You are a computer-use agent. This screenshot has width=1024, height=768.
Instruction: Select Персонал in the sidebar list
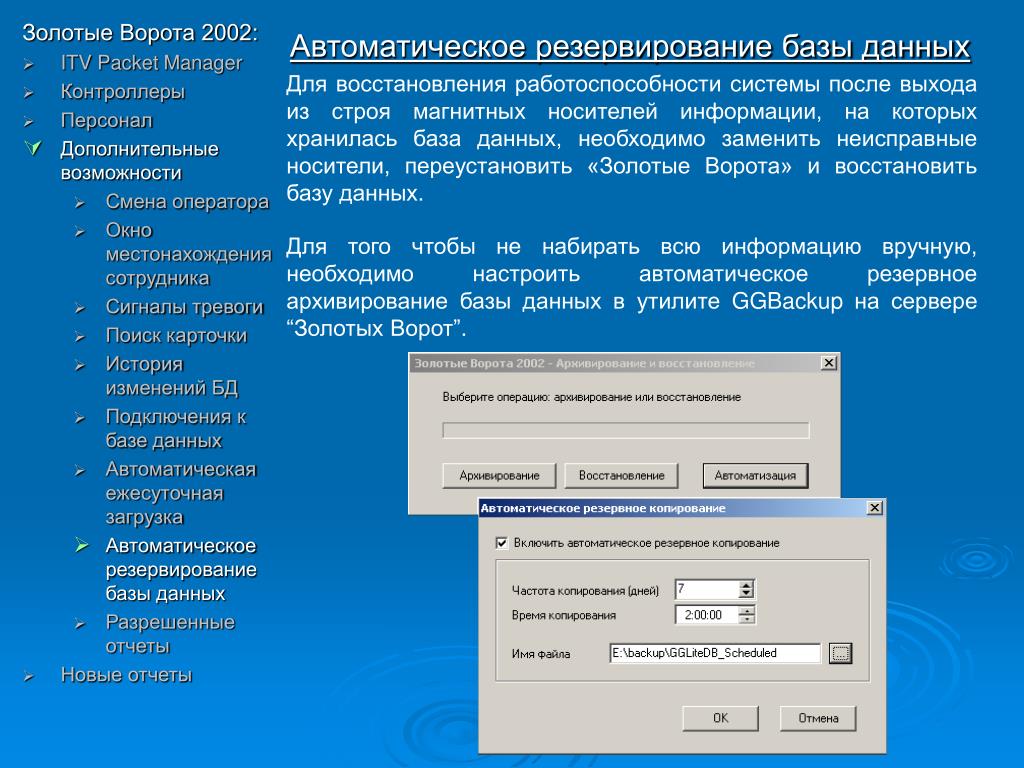click(106, 120)
